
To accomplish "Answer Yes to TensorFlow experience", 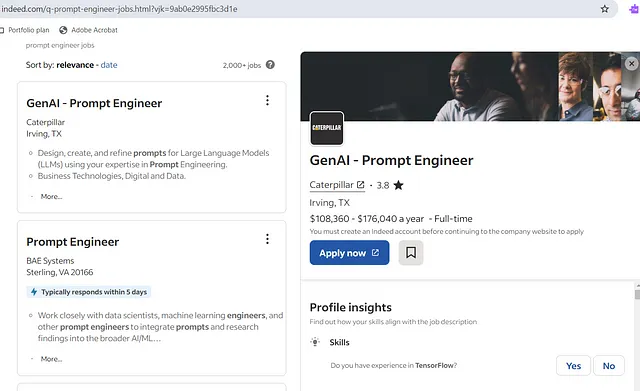I will (573, 366).
